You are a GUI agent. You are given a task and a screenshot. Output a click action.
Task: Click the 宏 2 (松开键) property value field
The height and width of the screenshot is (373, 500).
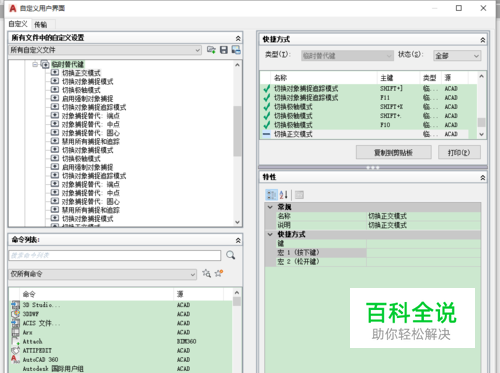(x=423, y=262)
